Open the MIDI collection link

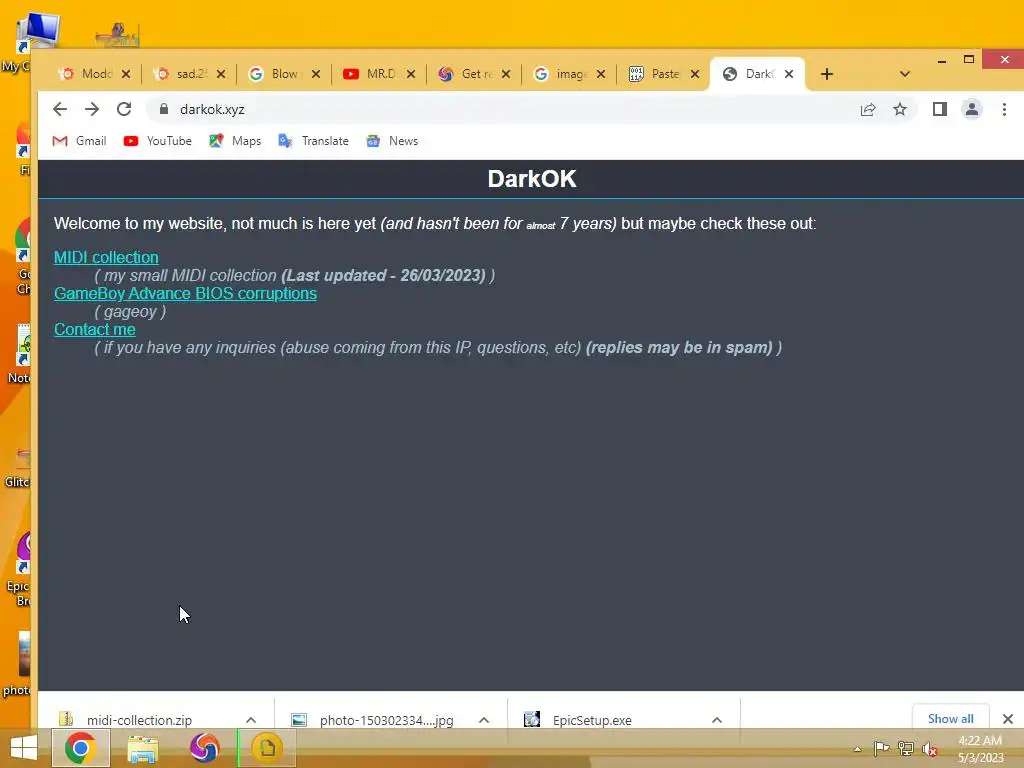[106, 257]
